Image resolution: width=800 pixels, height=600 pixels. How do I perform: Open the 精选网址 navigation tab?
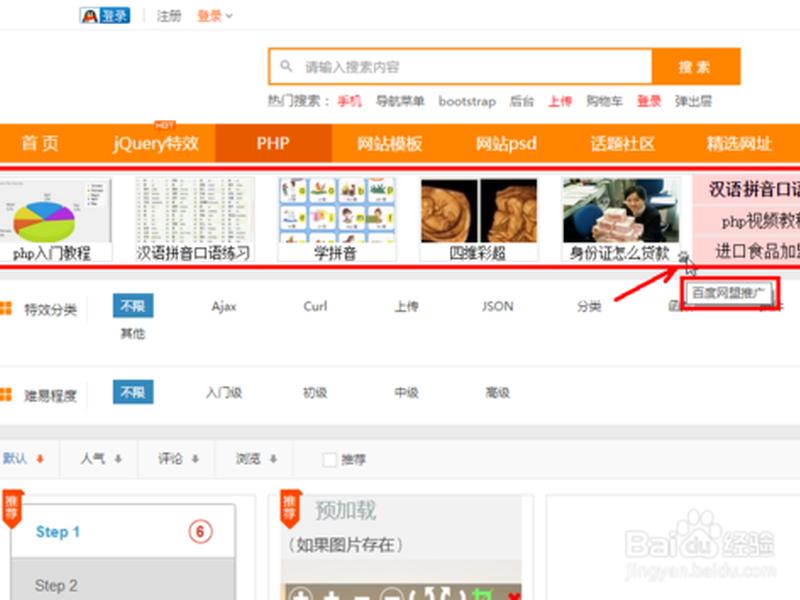[739, 143]
